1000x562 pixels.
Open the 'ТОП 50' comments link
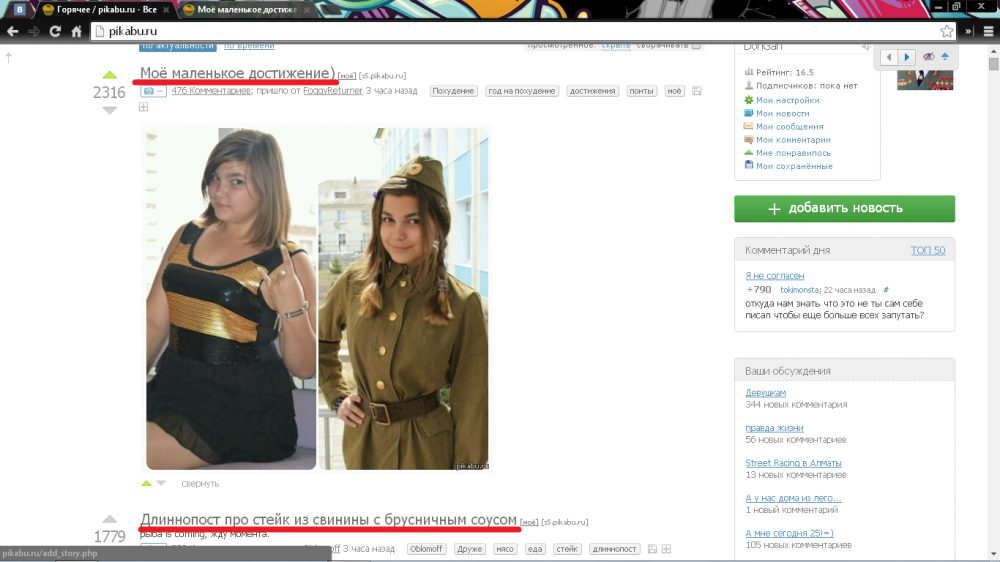pyautogui.click(x=927, y=250)
